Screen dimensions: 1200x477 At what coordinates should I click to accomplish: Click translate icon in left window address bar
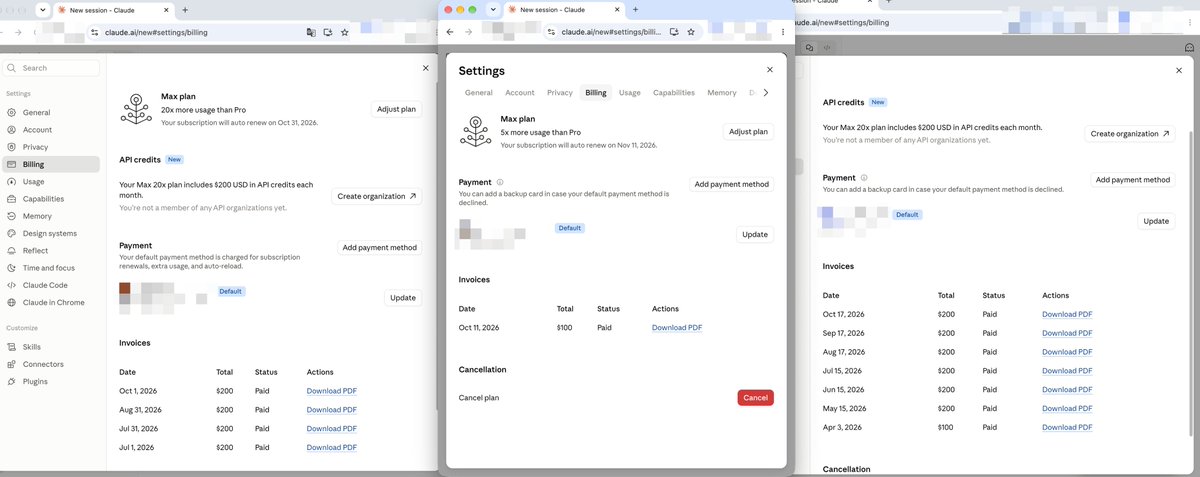pyautogui.click(x=312, y=32)
